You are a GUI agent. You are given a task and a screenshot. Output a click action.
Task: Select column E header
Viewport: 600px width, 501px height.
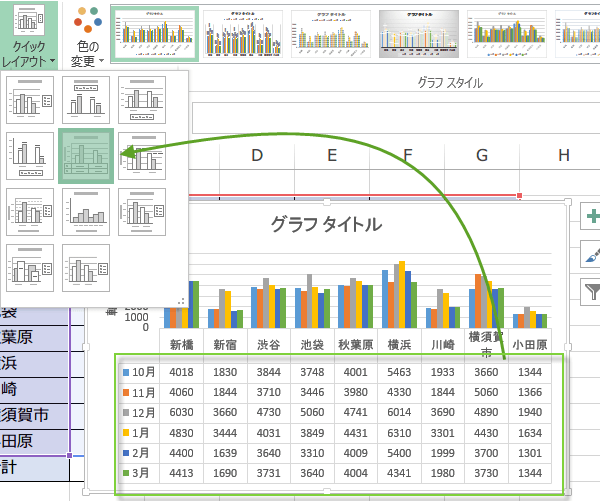point(332,155)
